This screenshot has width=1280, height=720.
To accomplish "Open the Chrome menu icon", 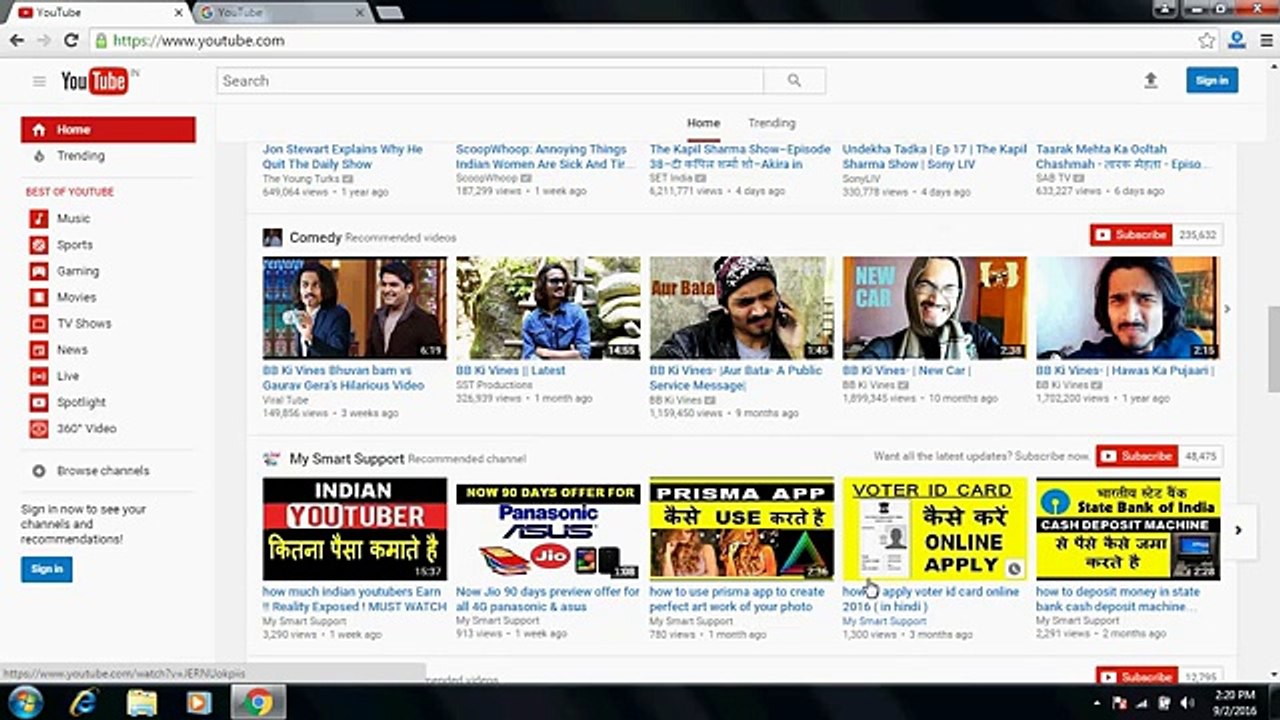I will [x=1265, y=41].
